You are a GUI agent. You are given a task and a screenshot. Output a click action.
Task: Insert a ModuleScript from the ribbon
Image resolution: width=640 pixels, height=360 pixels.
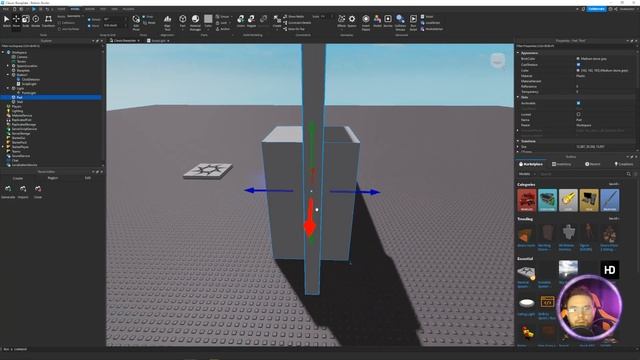(x=431, y=29)
